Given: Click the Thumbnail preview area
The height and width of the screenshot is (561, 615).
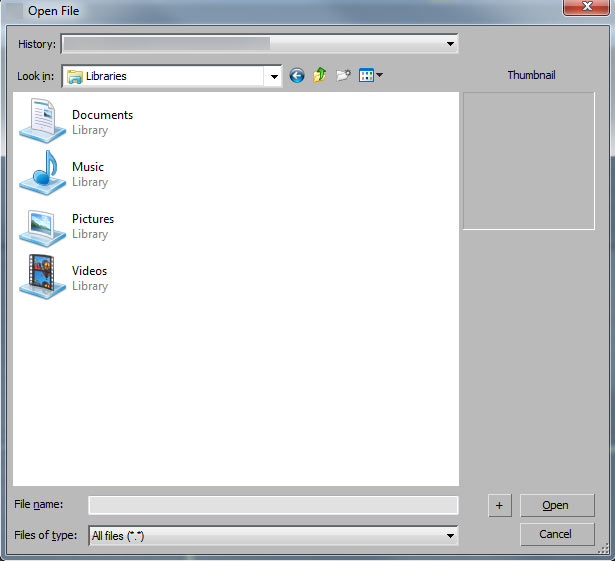Looking at the screenshot, I should [x=529, y=161].
